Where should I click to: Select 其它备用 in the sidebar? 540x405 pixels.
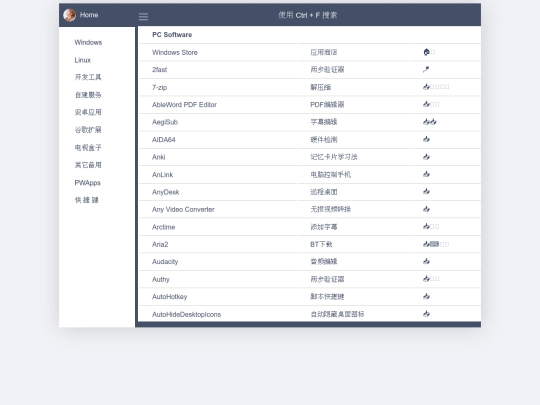coord(88,165)
